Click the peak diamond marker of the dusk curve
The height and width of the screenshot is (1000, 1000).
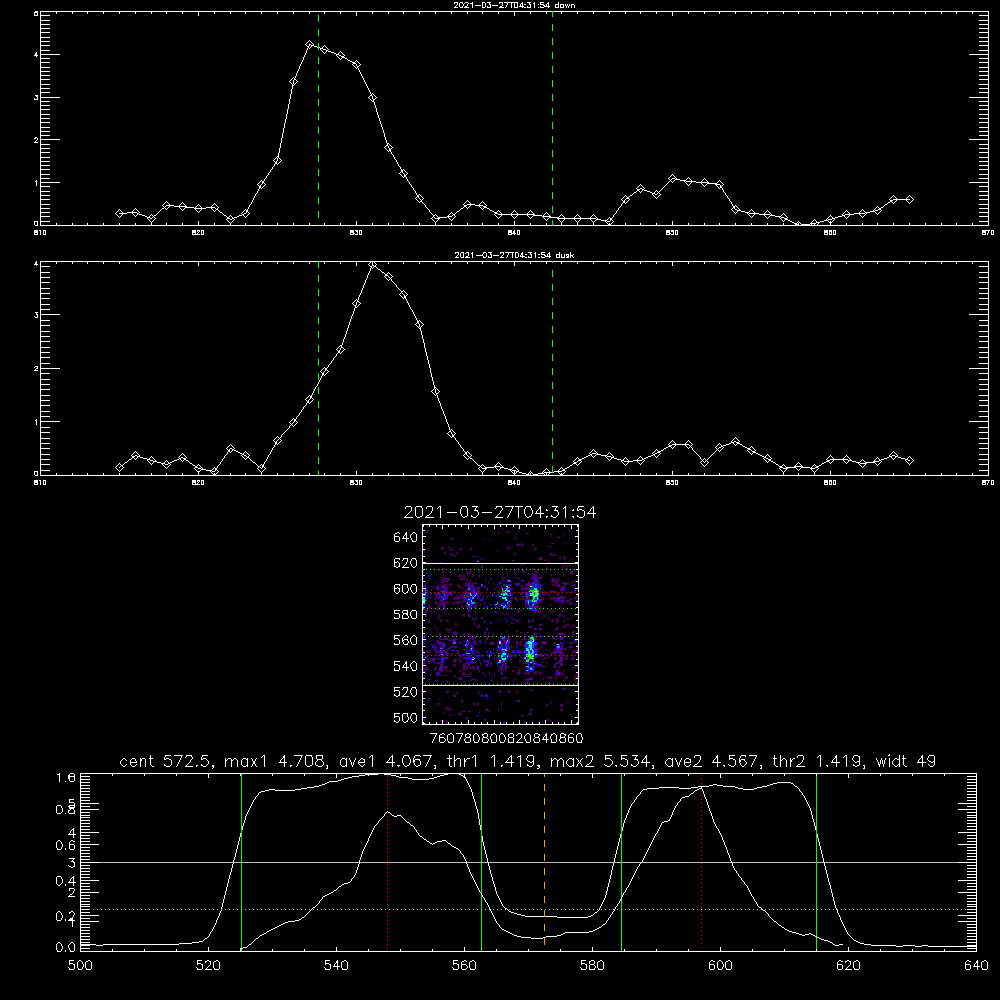tap(372, 265)
